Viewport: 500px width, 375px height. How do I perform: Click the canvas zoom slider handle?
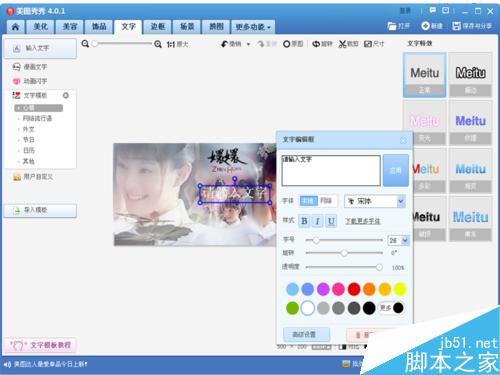pos(95,44)
